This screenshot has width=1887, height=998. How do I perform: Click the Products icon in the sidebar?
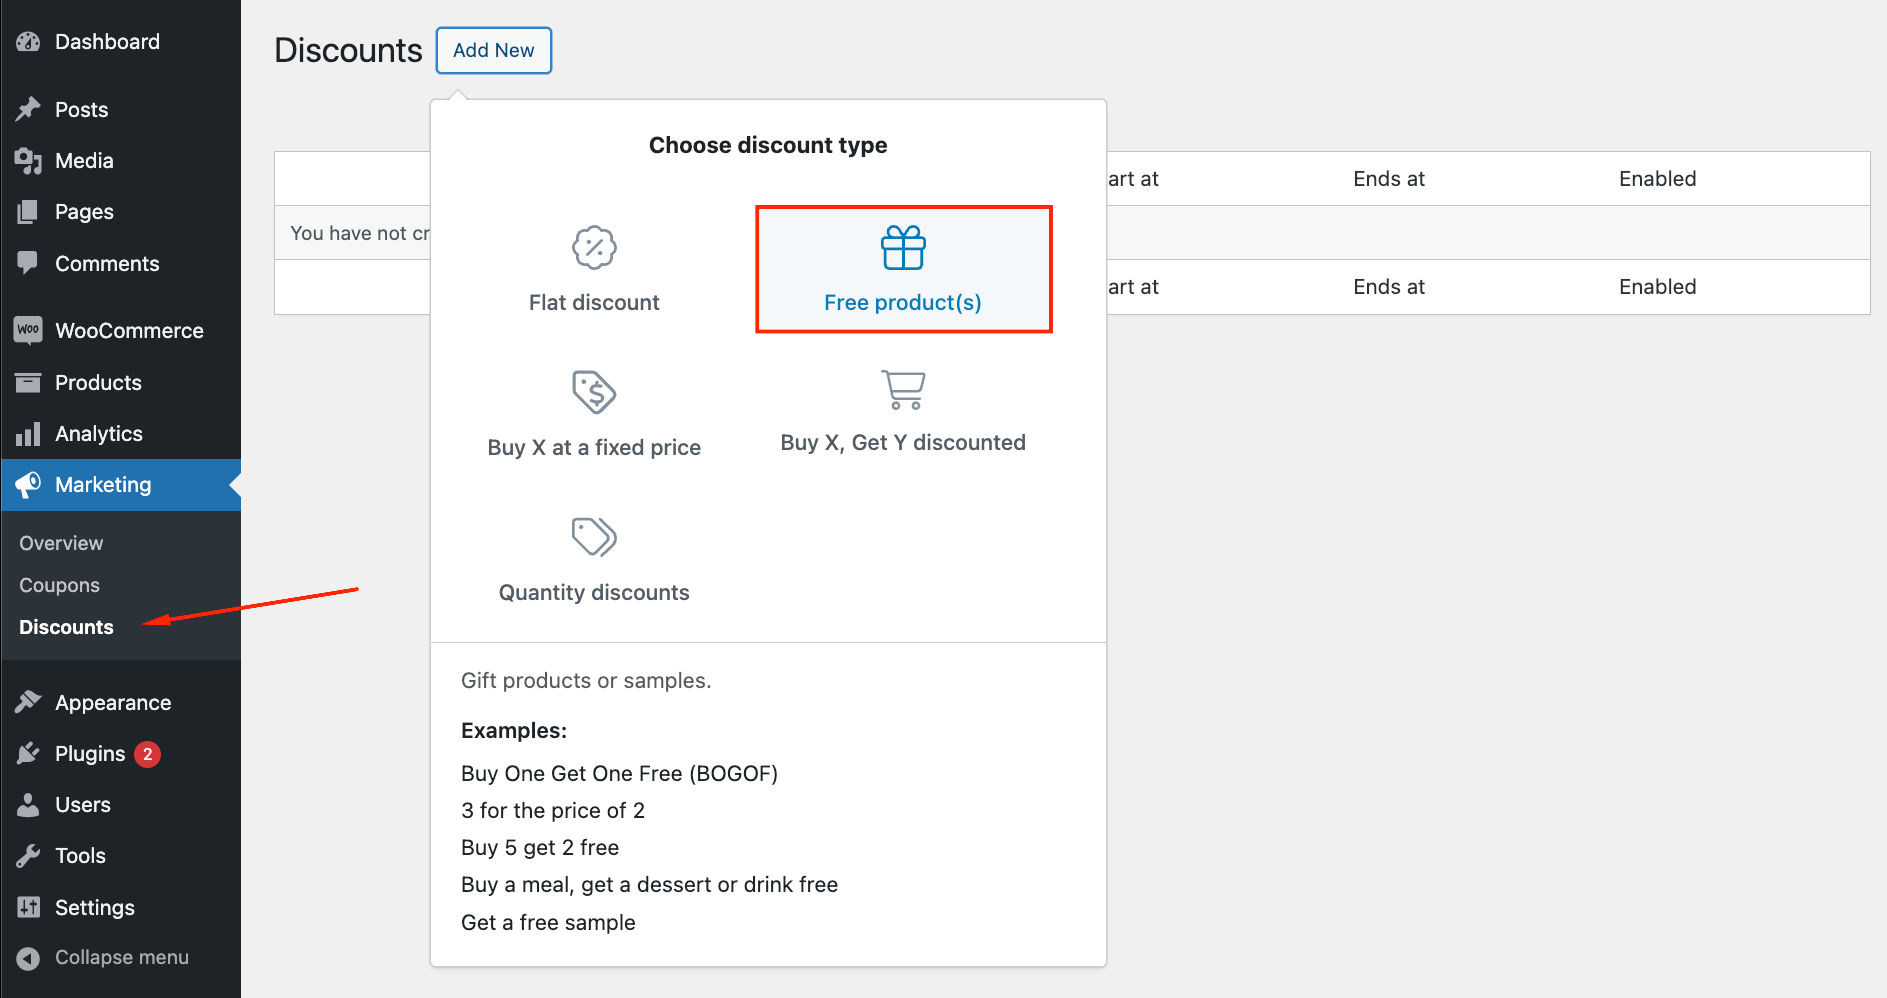(x=29, y=382)
